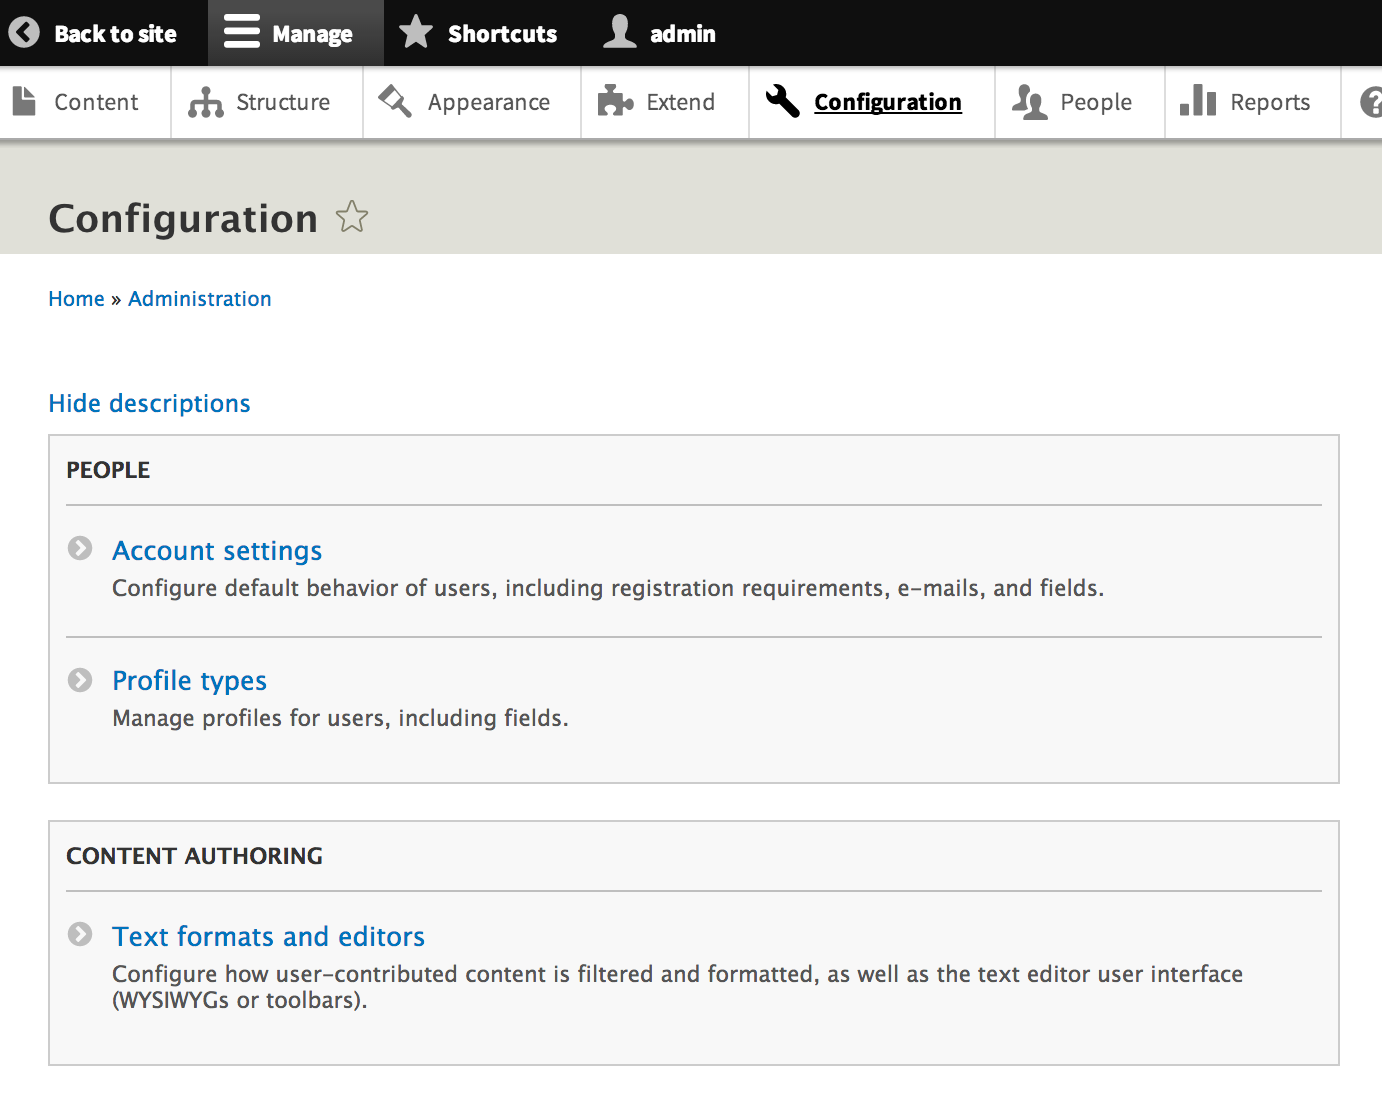Expand the Profile types arrow chevron
The height and width of the screenshot is (1096, 1382).
pos(79,680)
